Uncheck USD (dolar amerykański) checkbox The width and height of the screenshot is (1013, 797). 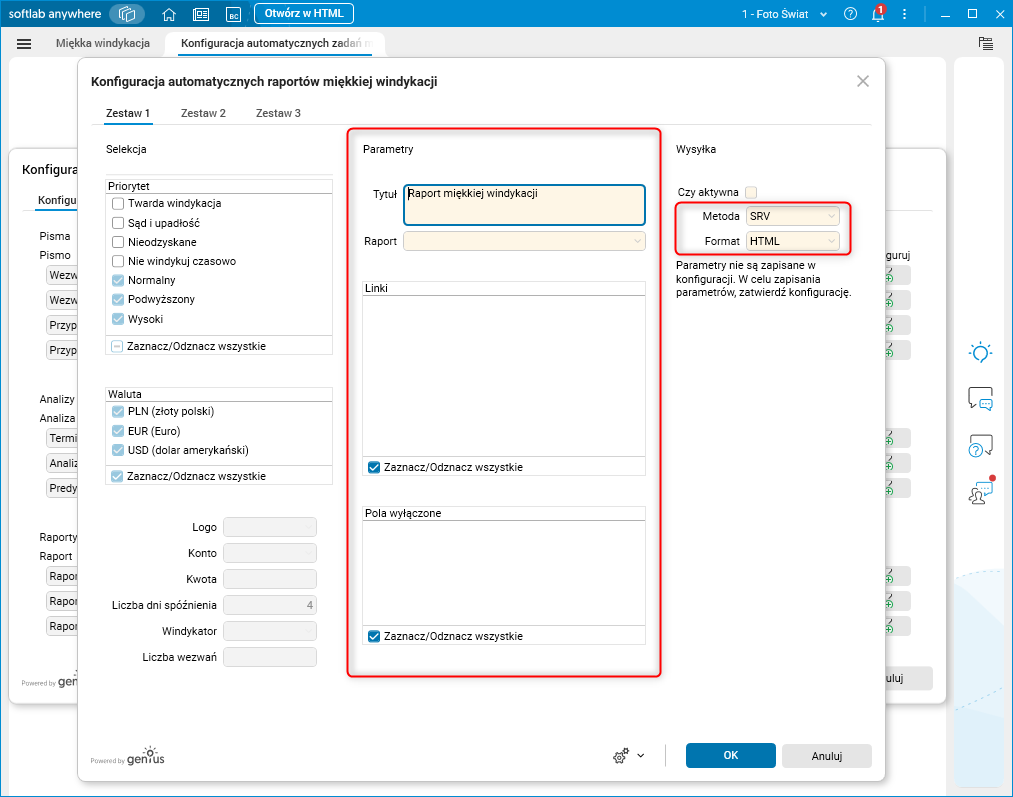click(x=118, y=450)
